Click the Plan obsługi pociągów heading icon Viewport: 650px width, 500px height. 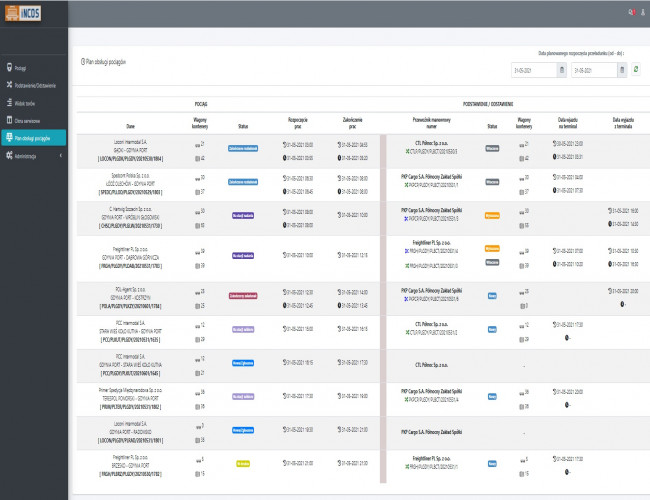[x=83, y=62]
